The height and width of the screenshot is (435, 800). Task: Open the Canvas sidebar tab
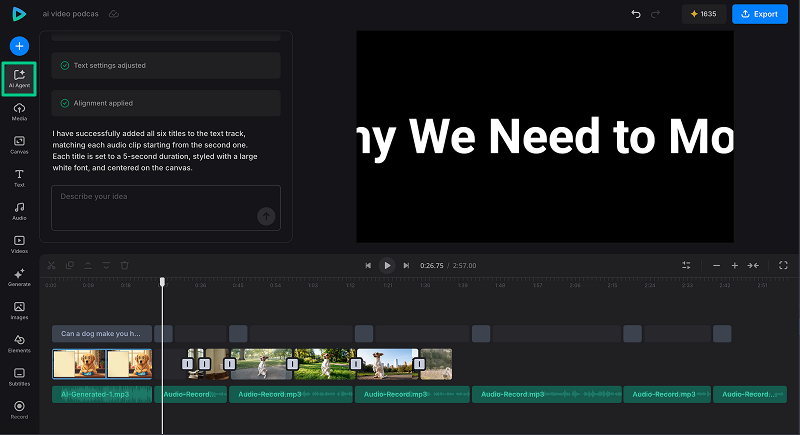pyautogui.click(x=19, y=145)
